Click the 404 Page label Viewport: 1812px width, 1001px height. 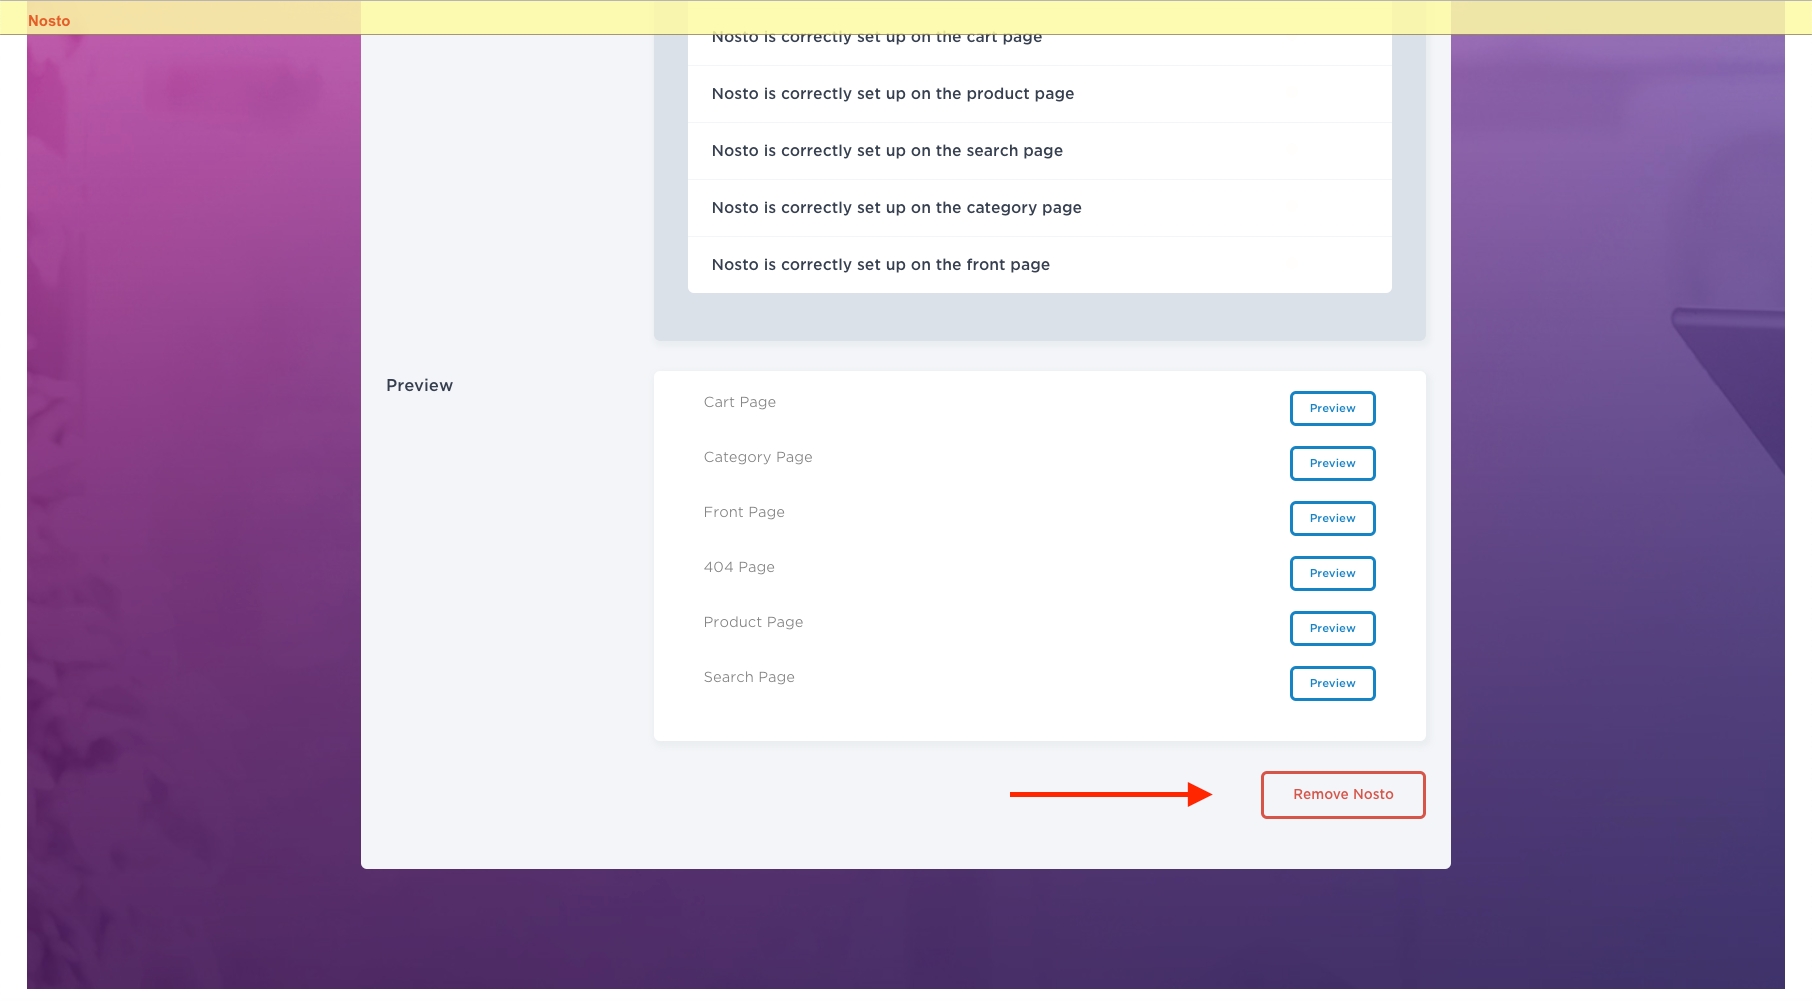pos(738,567)
